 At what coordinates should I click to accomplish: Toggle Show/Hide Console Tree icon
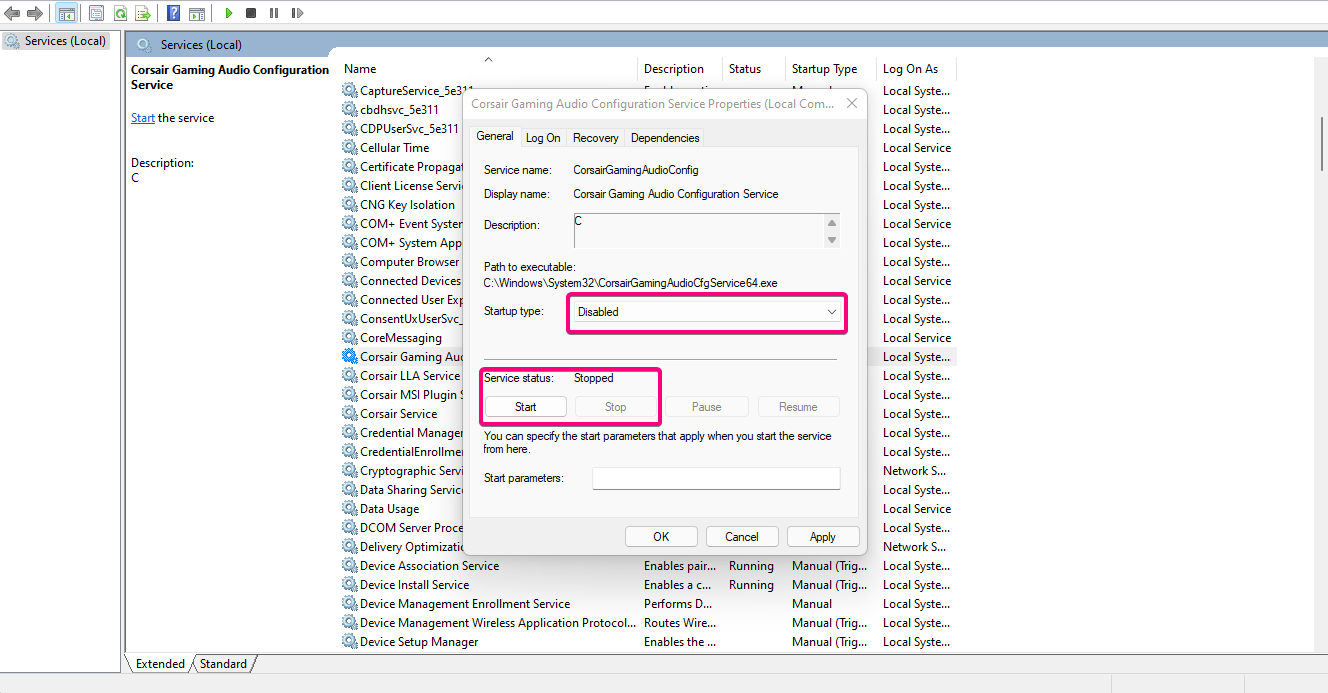point(66,13)
